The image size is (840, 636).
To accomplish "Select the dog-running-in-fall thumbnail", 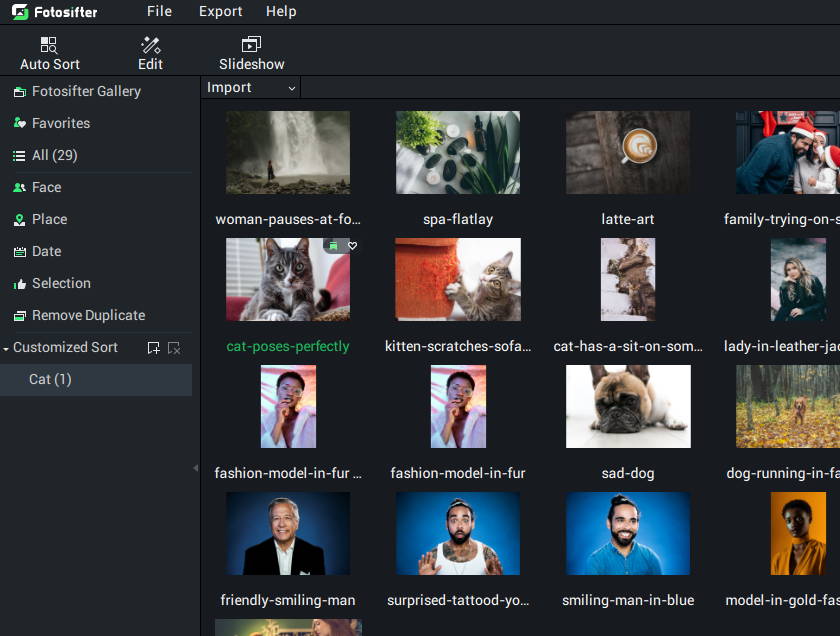I will tap(788, 407).
